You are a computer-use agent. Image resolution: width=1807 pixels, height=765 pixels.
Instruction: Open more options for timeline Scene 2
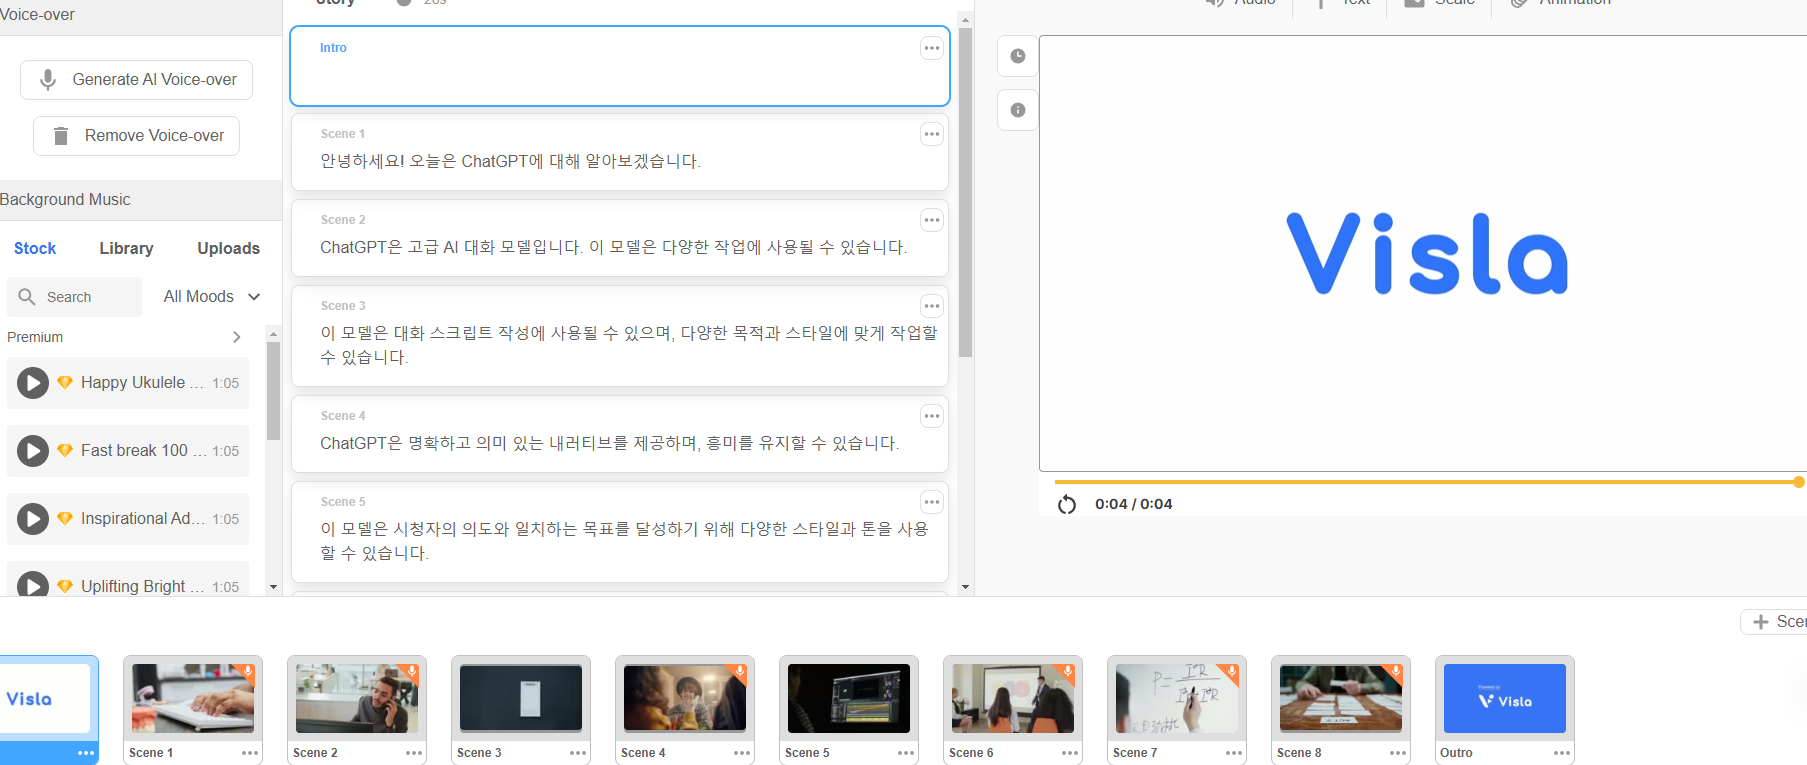click(414, 753)
